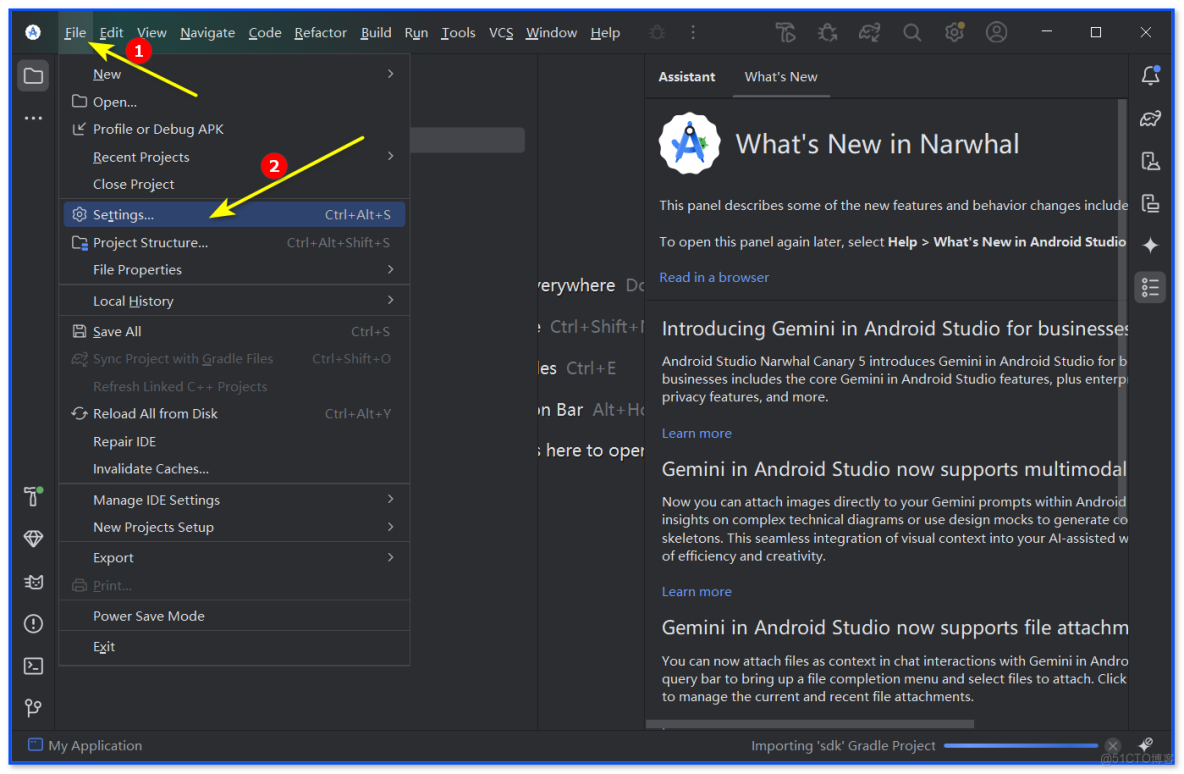The height and width of the screenshot is (774, 1184).
Task: Expand the Export submenu
Action: pyautogui.click(x=113, y=557)
